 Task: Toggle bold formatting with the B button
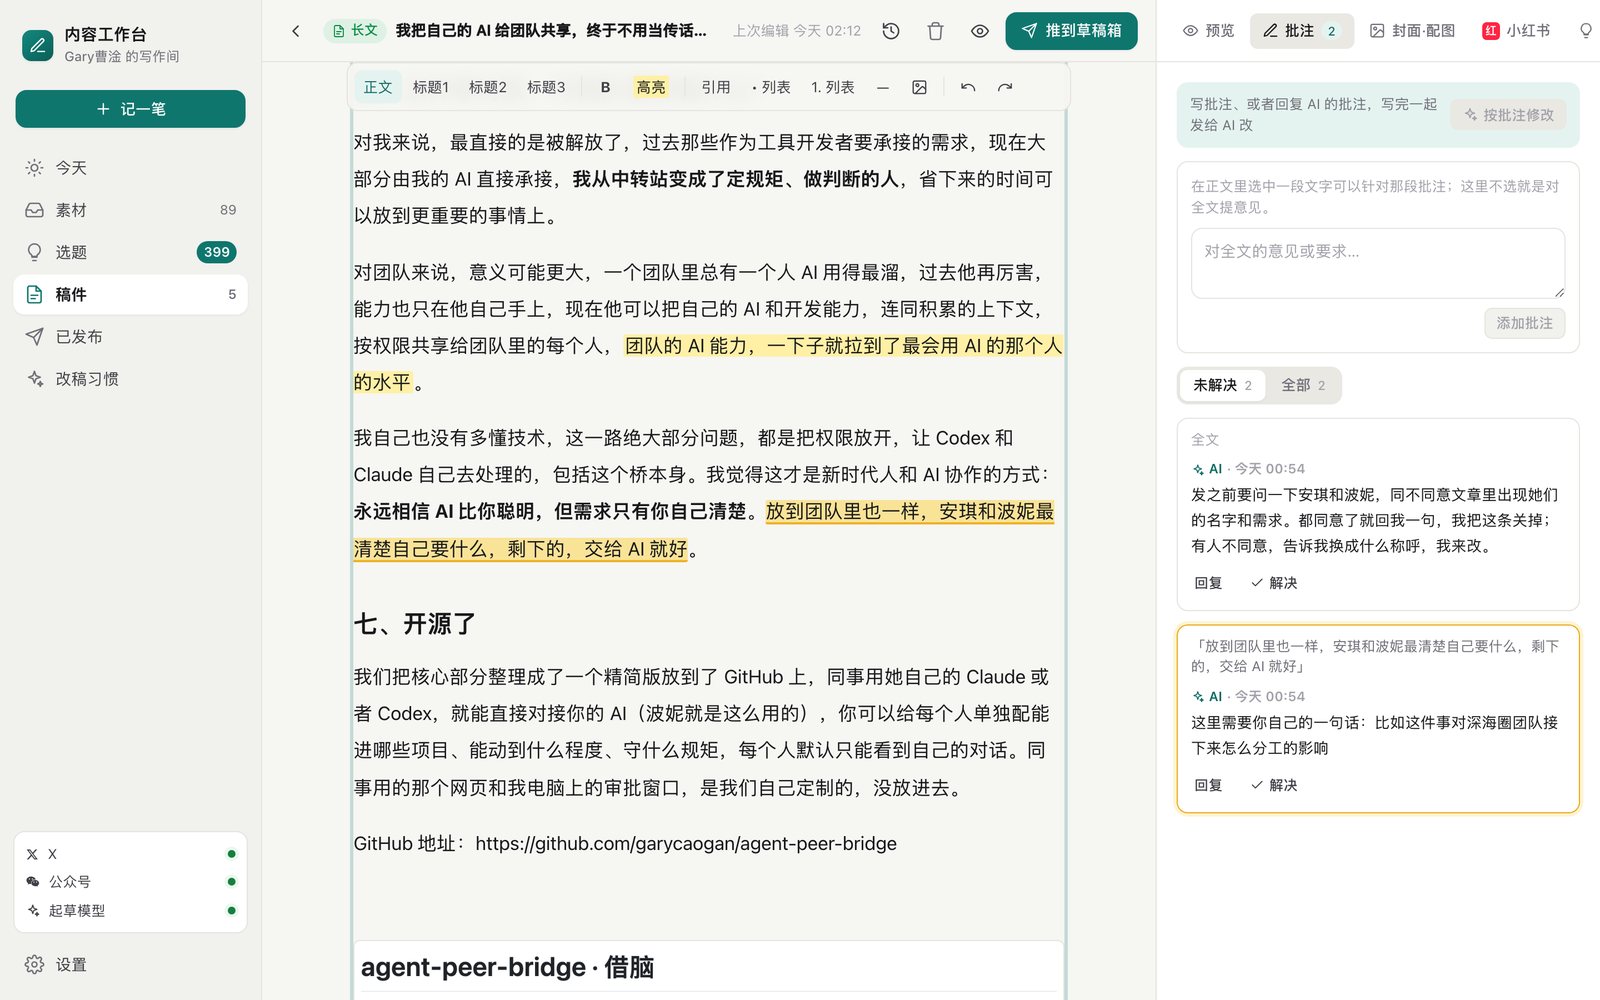[605, 88]
